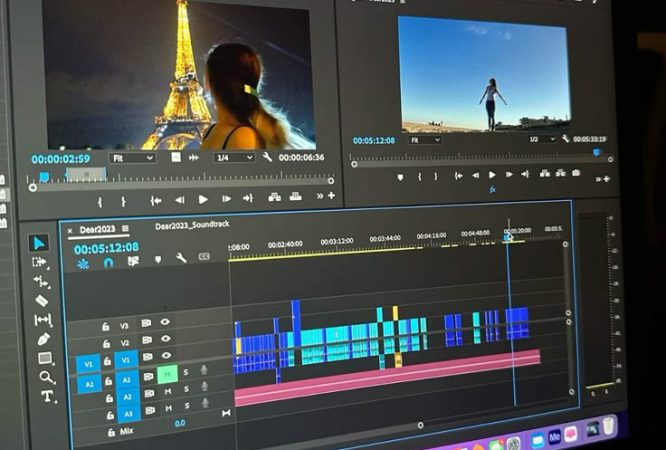Click the timeline playhead timecode 00:05:12:08

106,247
